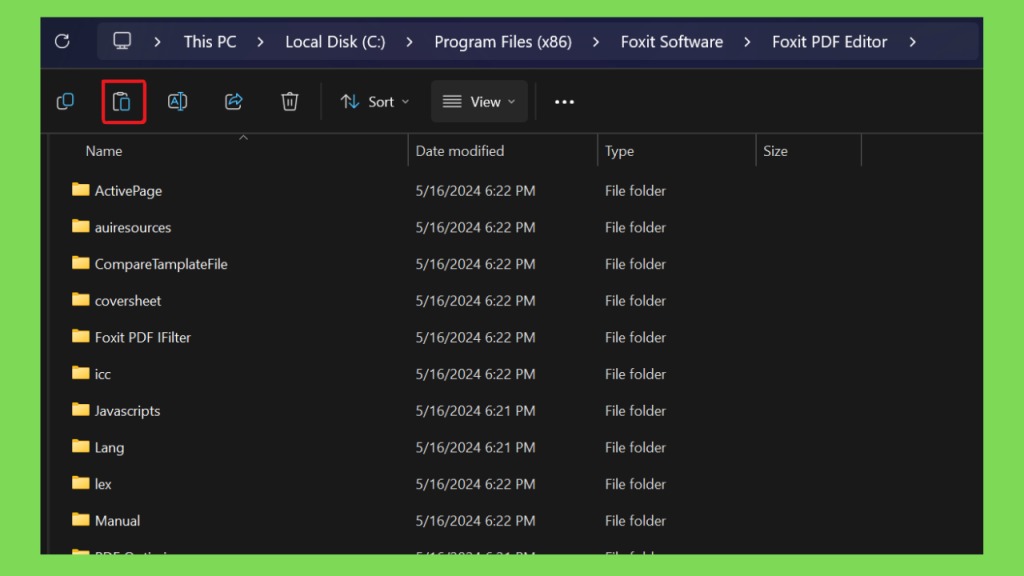Sort by Date modified column header
Image resolution: width=1024 pixels, height=576 pixels.
460,151
